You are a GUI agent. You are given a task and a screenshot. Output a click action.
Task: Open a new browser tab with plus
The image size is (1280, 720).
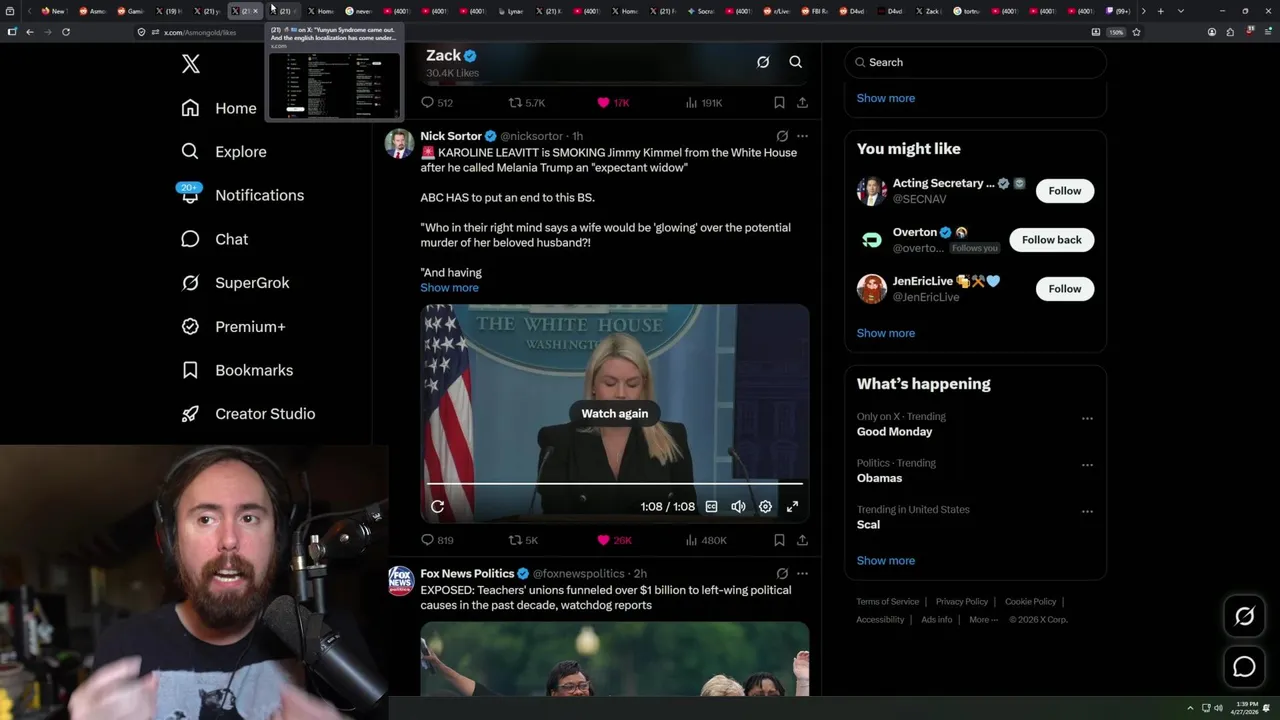[x=1160, y=11]
